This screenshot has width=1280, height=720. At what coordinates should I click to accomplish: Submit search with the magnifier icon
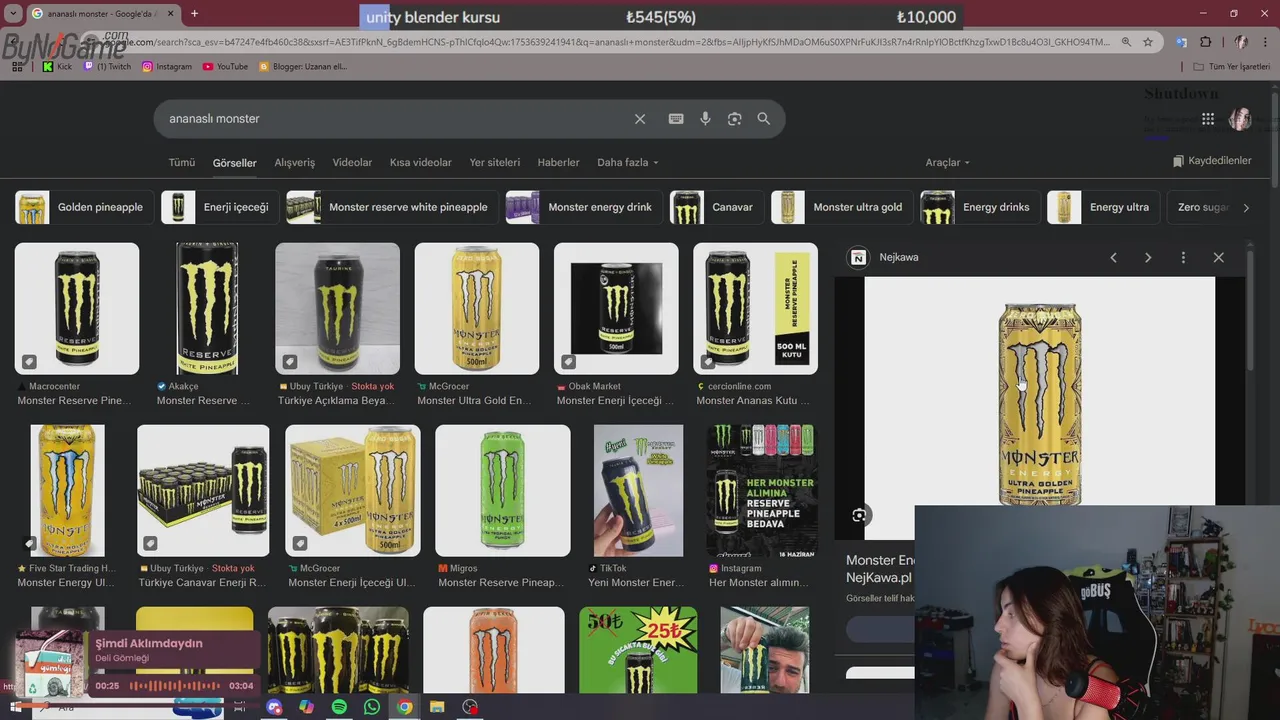pos(764,119)
